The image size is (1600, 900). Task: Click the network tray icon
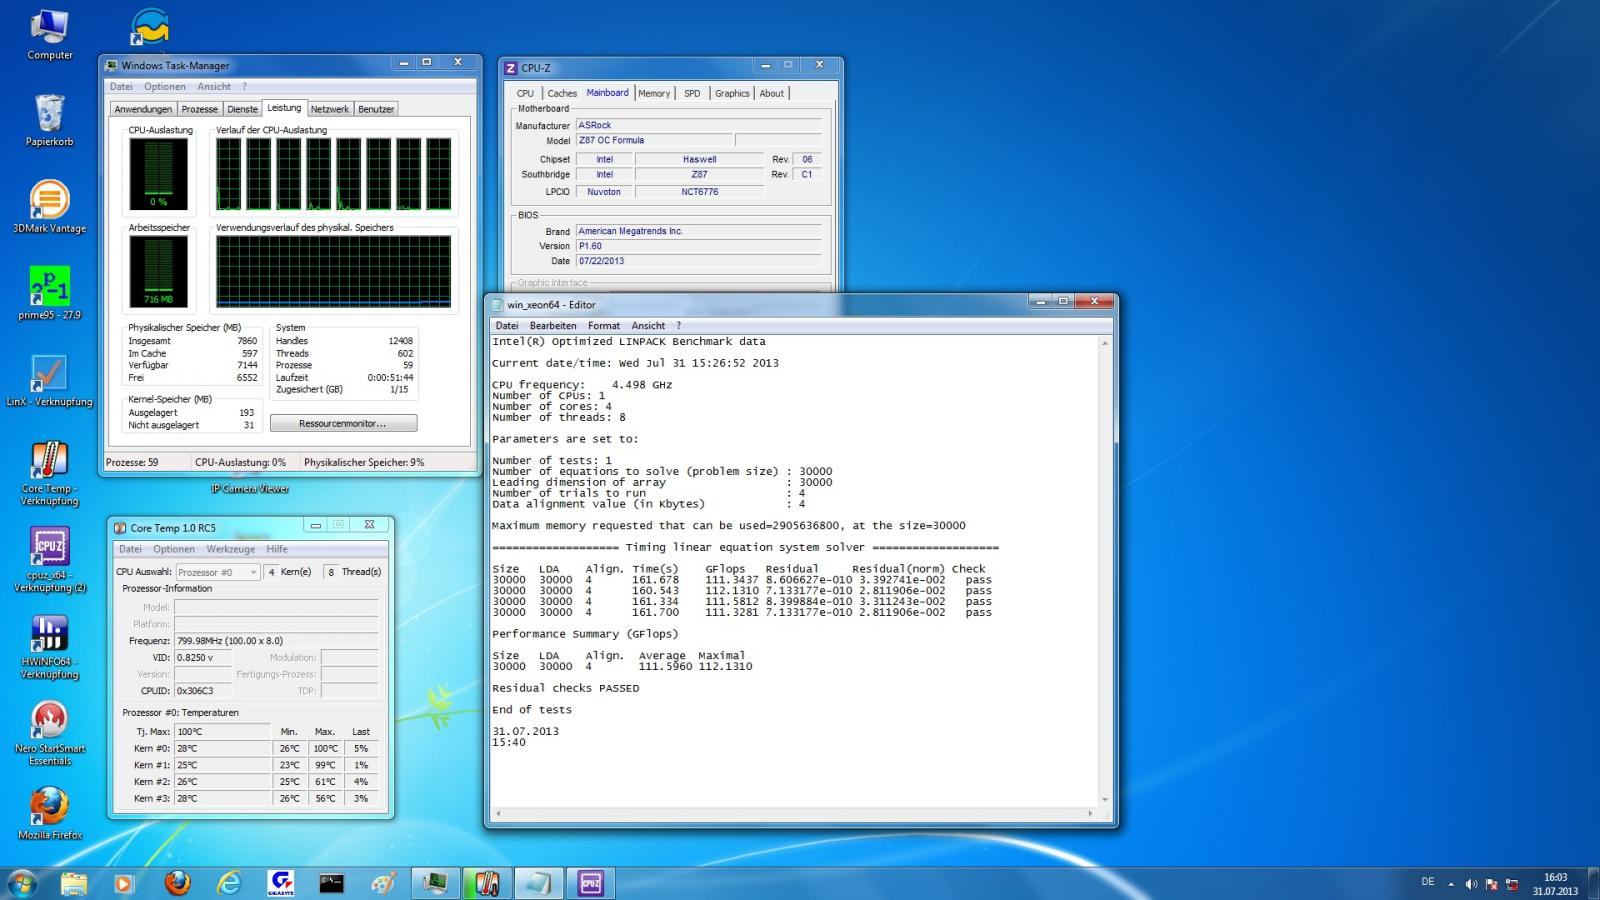click(x=1512, y=884)
